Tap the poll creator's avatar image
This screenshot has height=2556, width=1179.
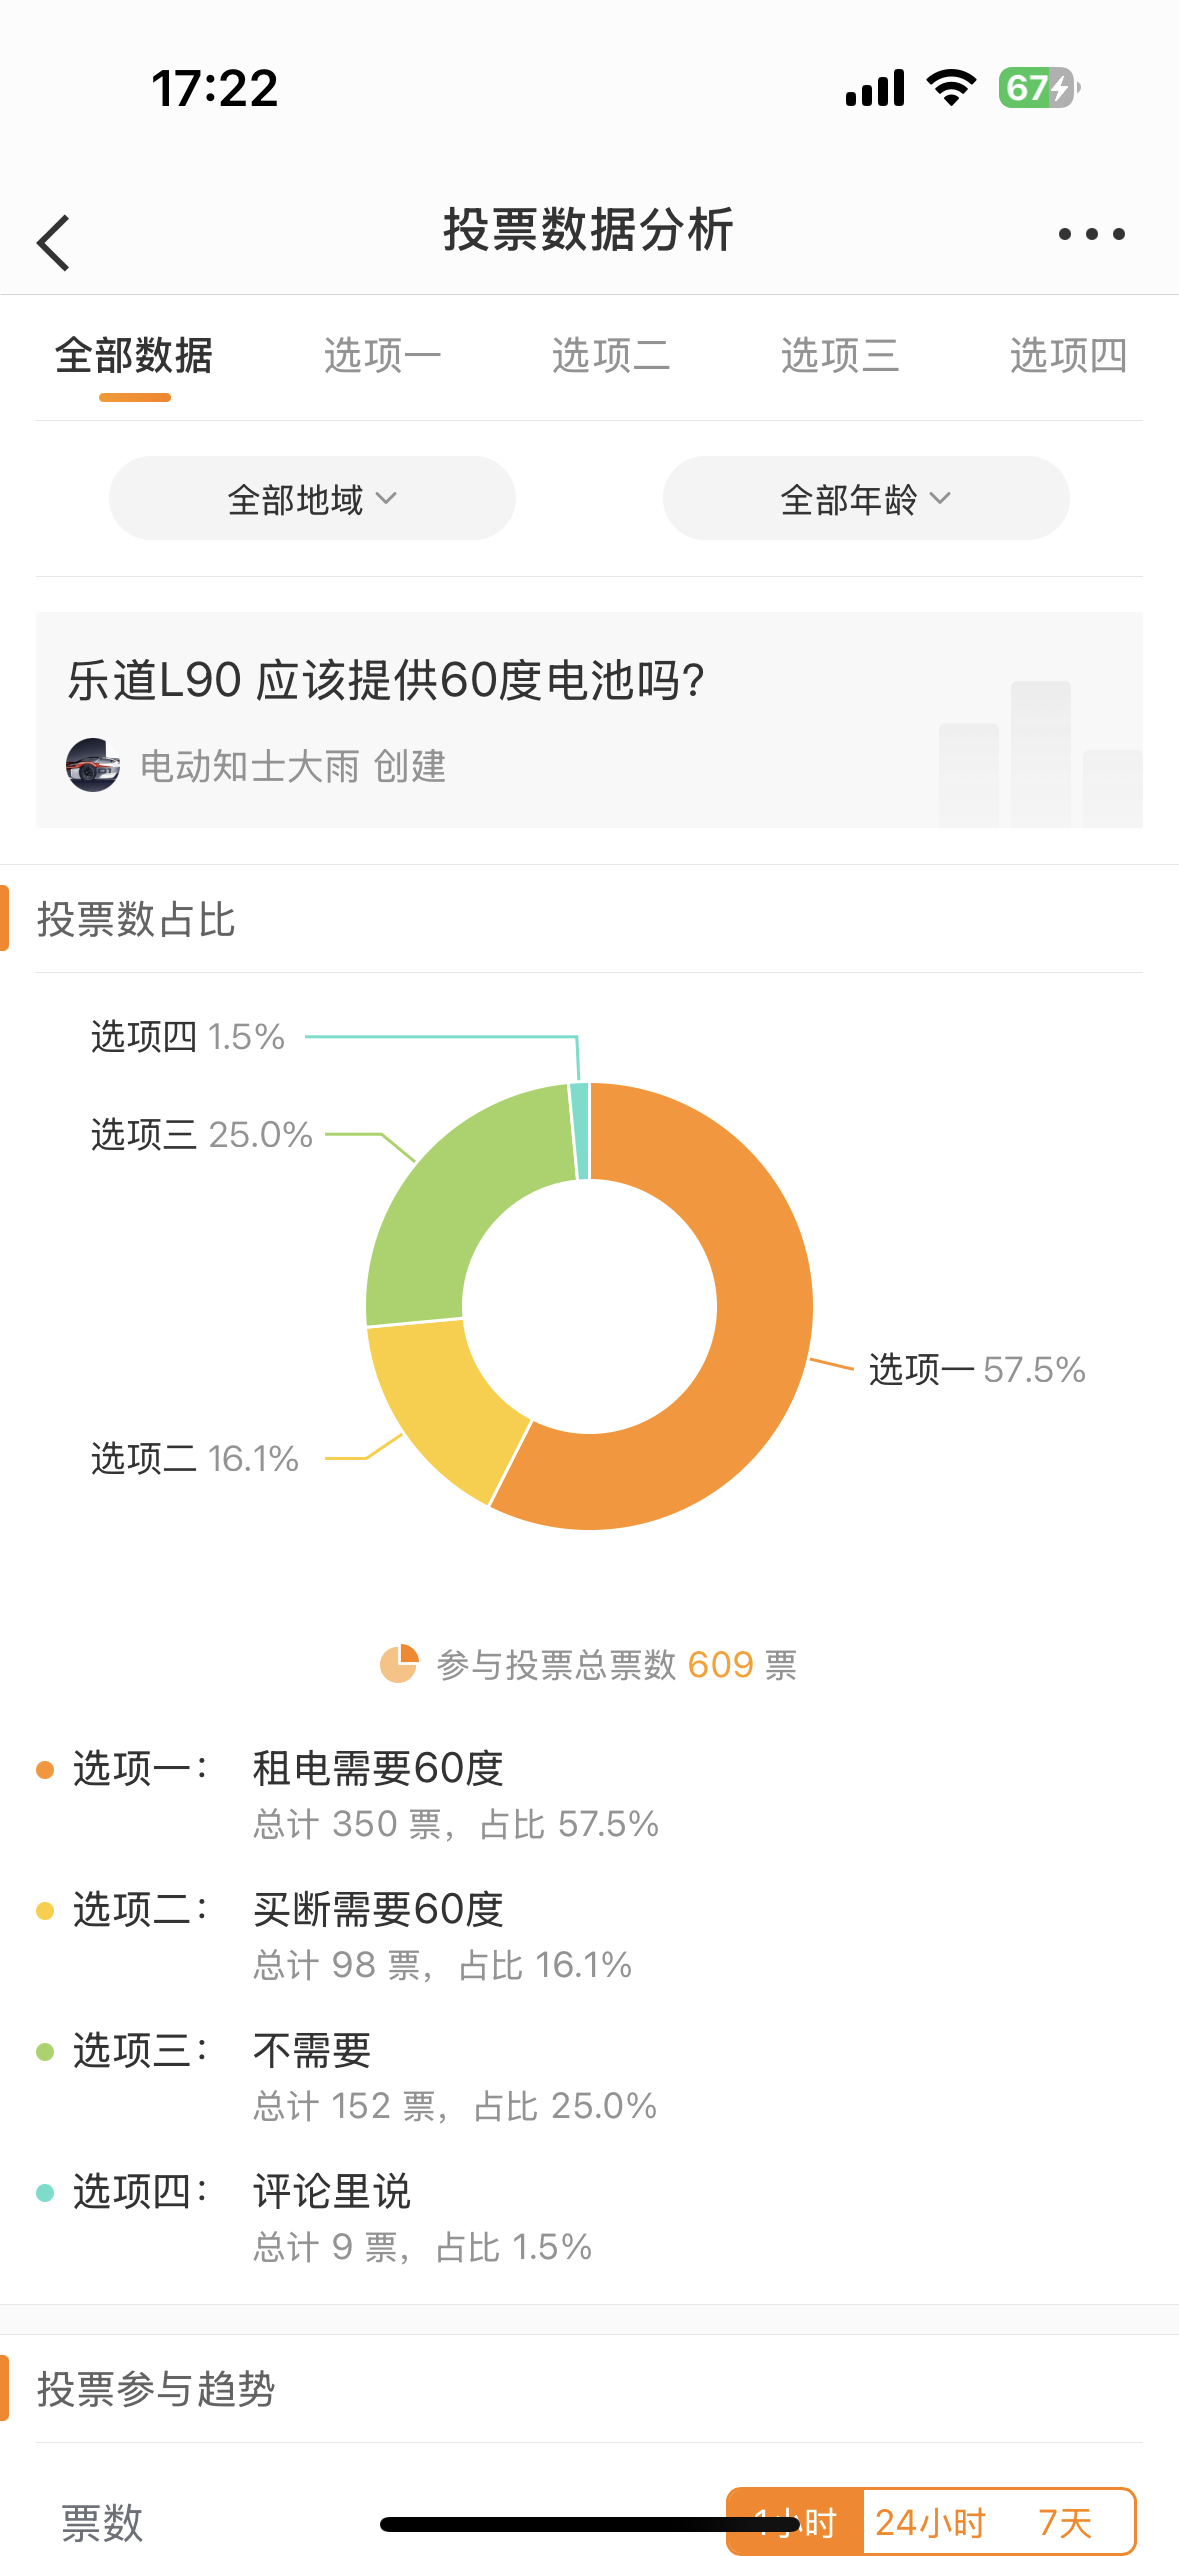tap(93, 765)
